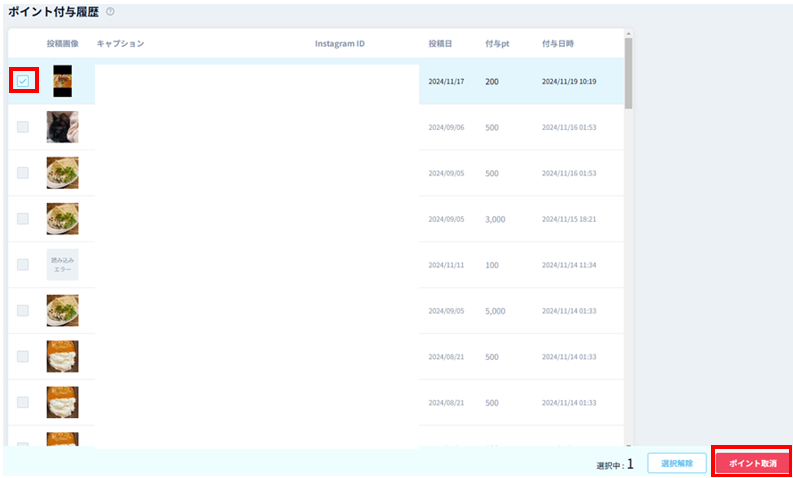Open food thumbnail in the 5,000 pt row

tap(62, 310)
